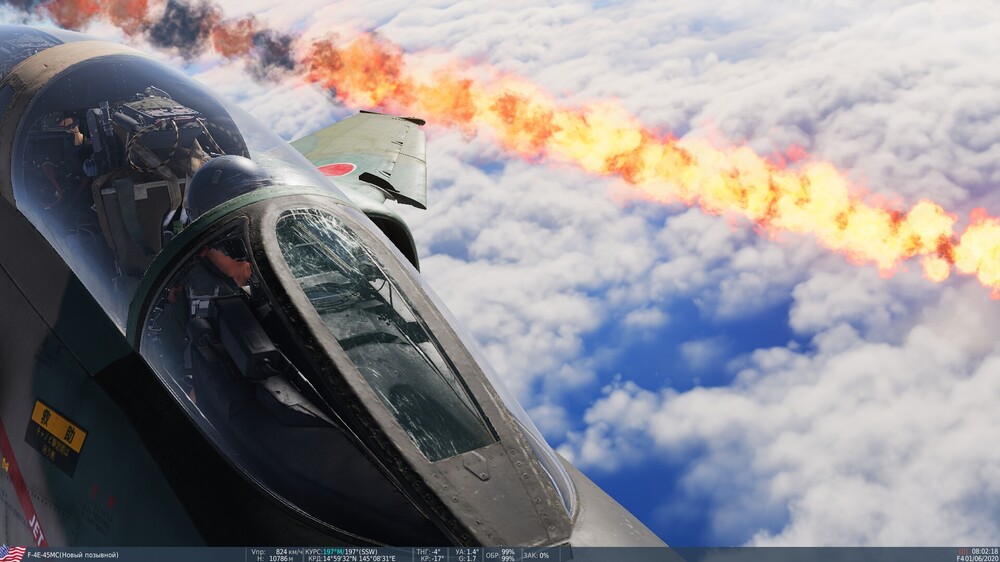Click the aircraft name F-4E-45MC
Viewport: 1000px width, 562px height.
(x=44, y=555)
